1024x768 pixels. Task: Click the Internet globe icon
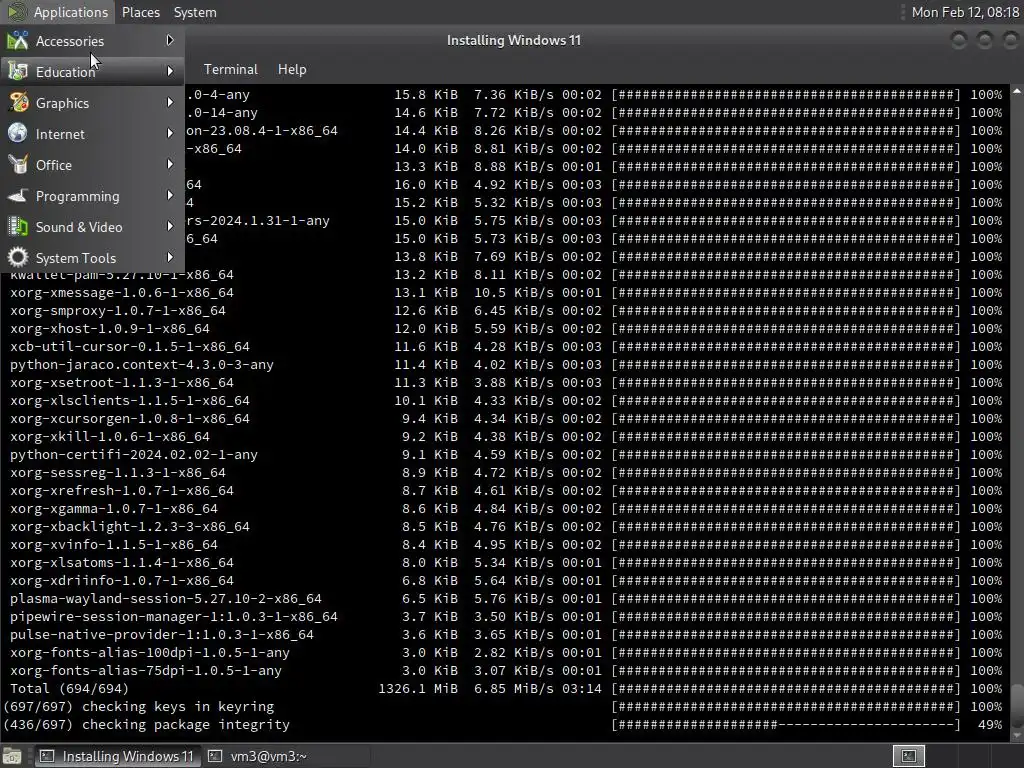tap(18, 133)
